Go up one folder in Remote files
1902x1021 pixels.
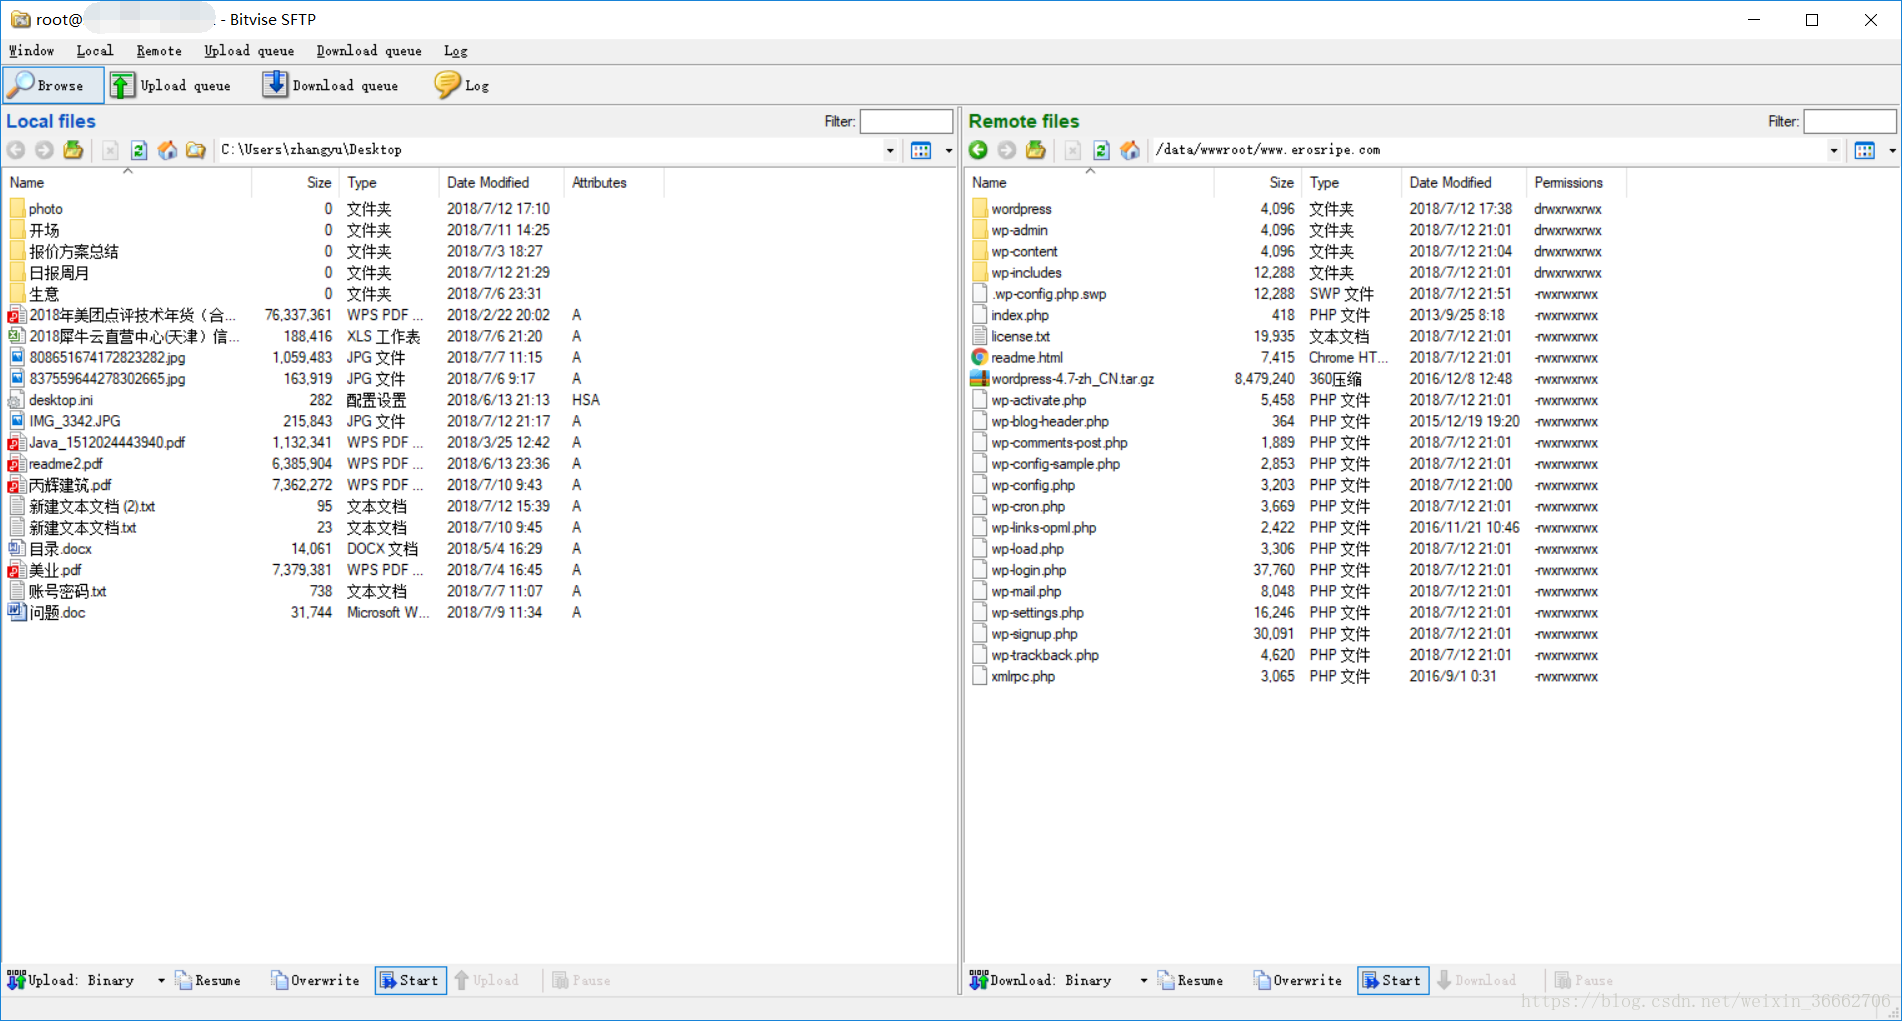point(1036,150)
